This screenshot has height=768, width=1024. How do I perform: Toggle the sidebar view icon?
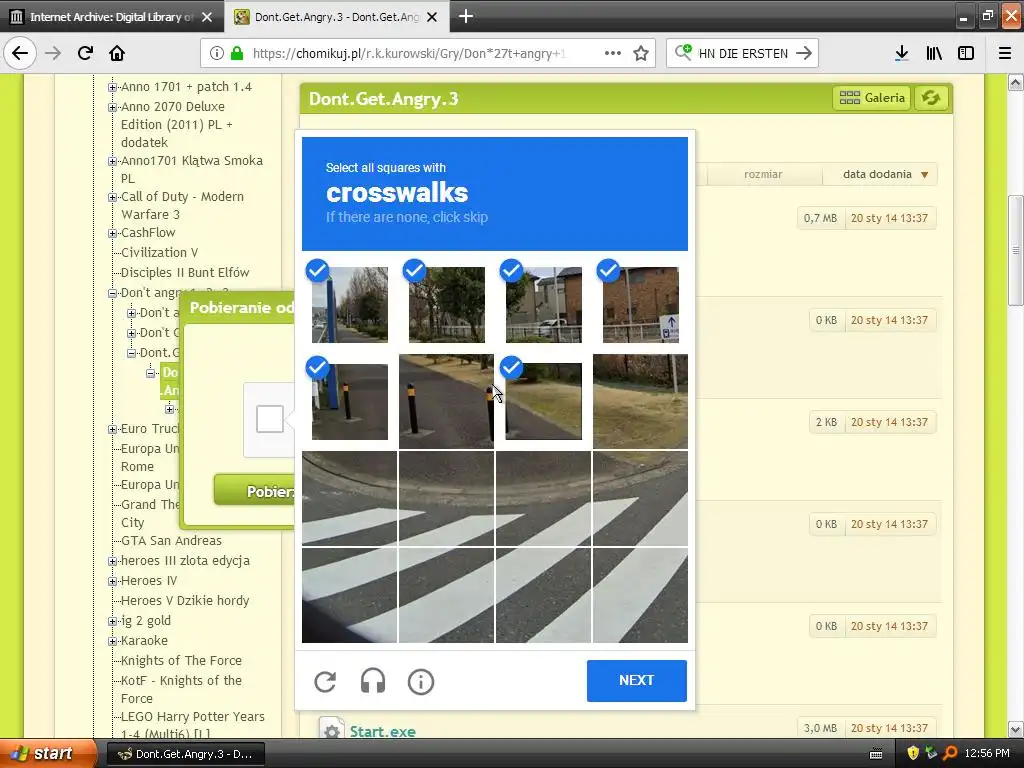(966, 53)
